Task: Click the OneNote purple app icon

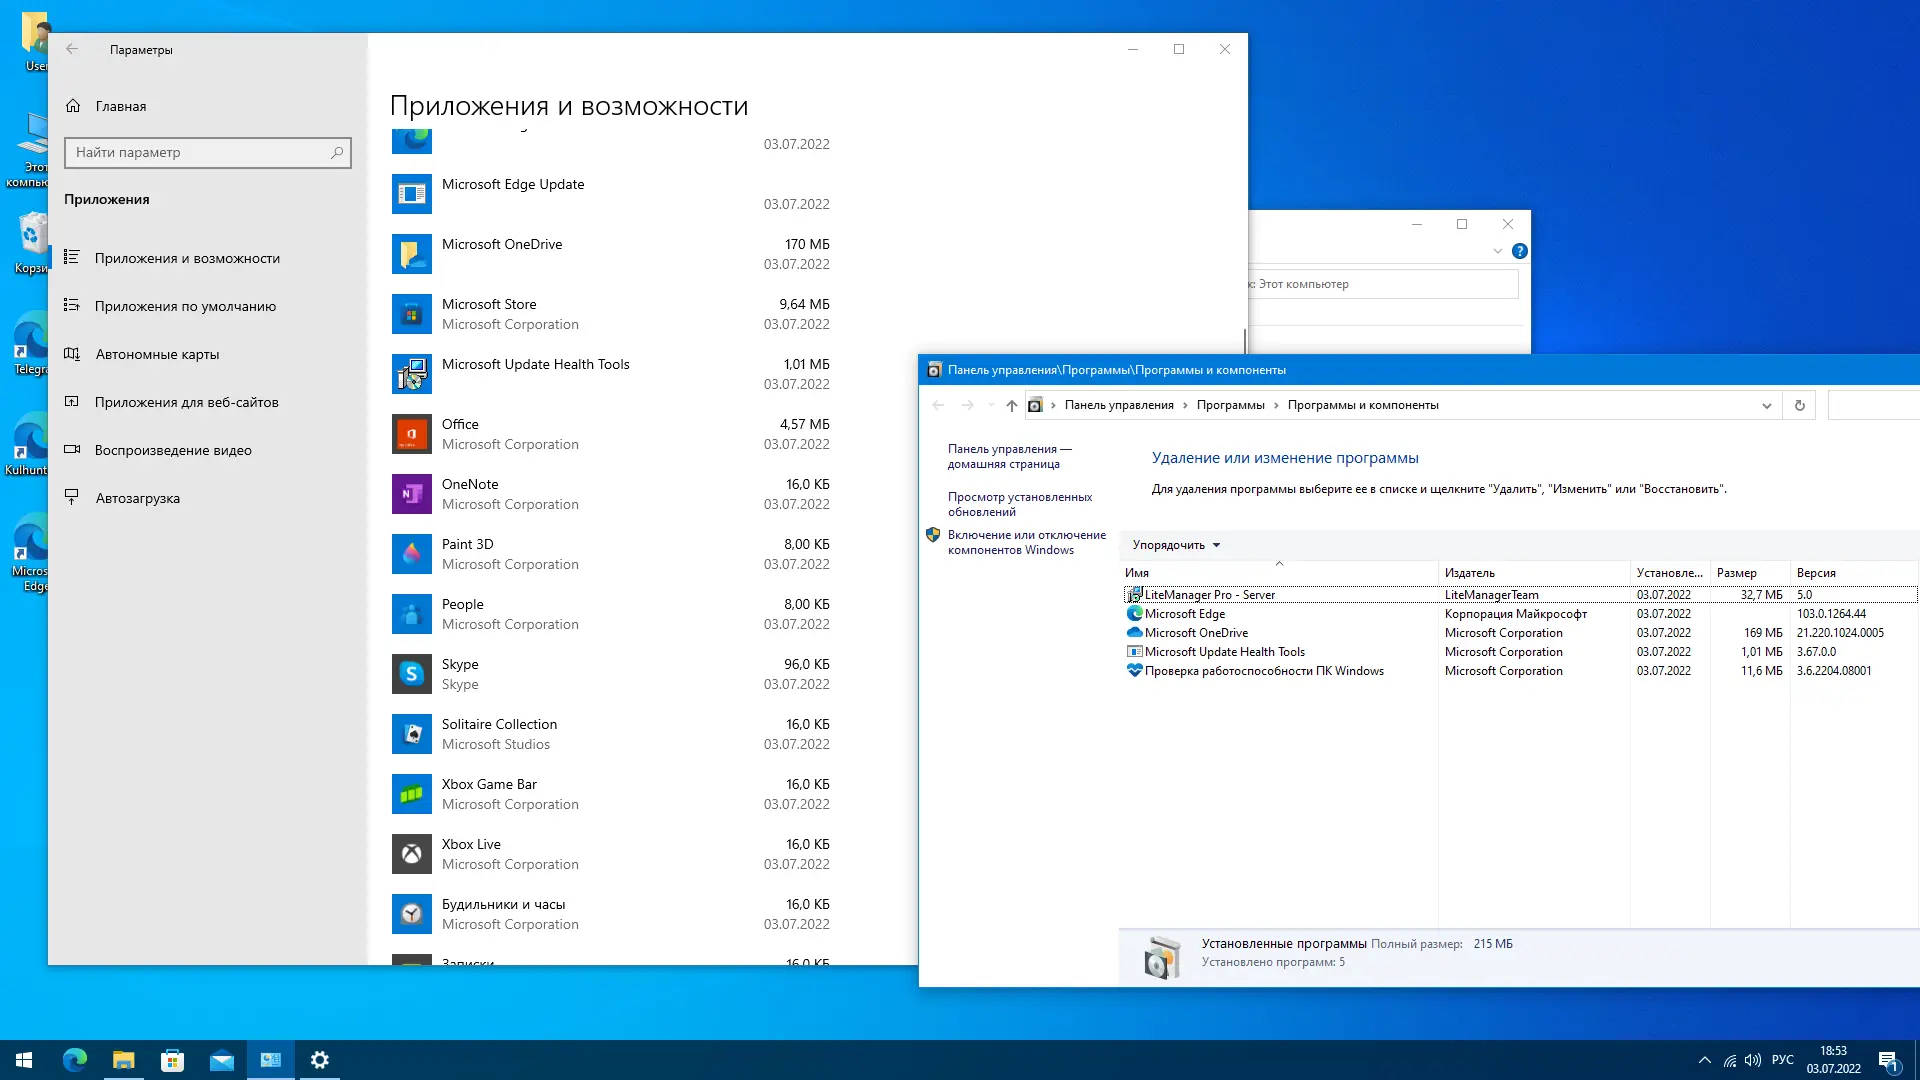Action: pyautogui.click(x=411, y=494)
